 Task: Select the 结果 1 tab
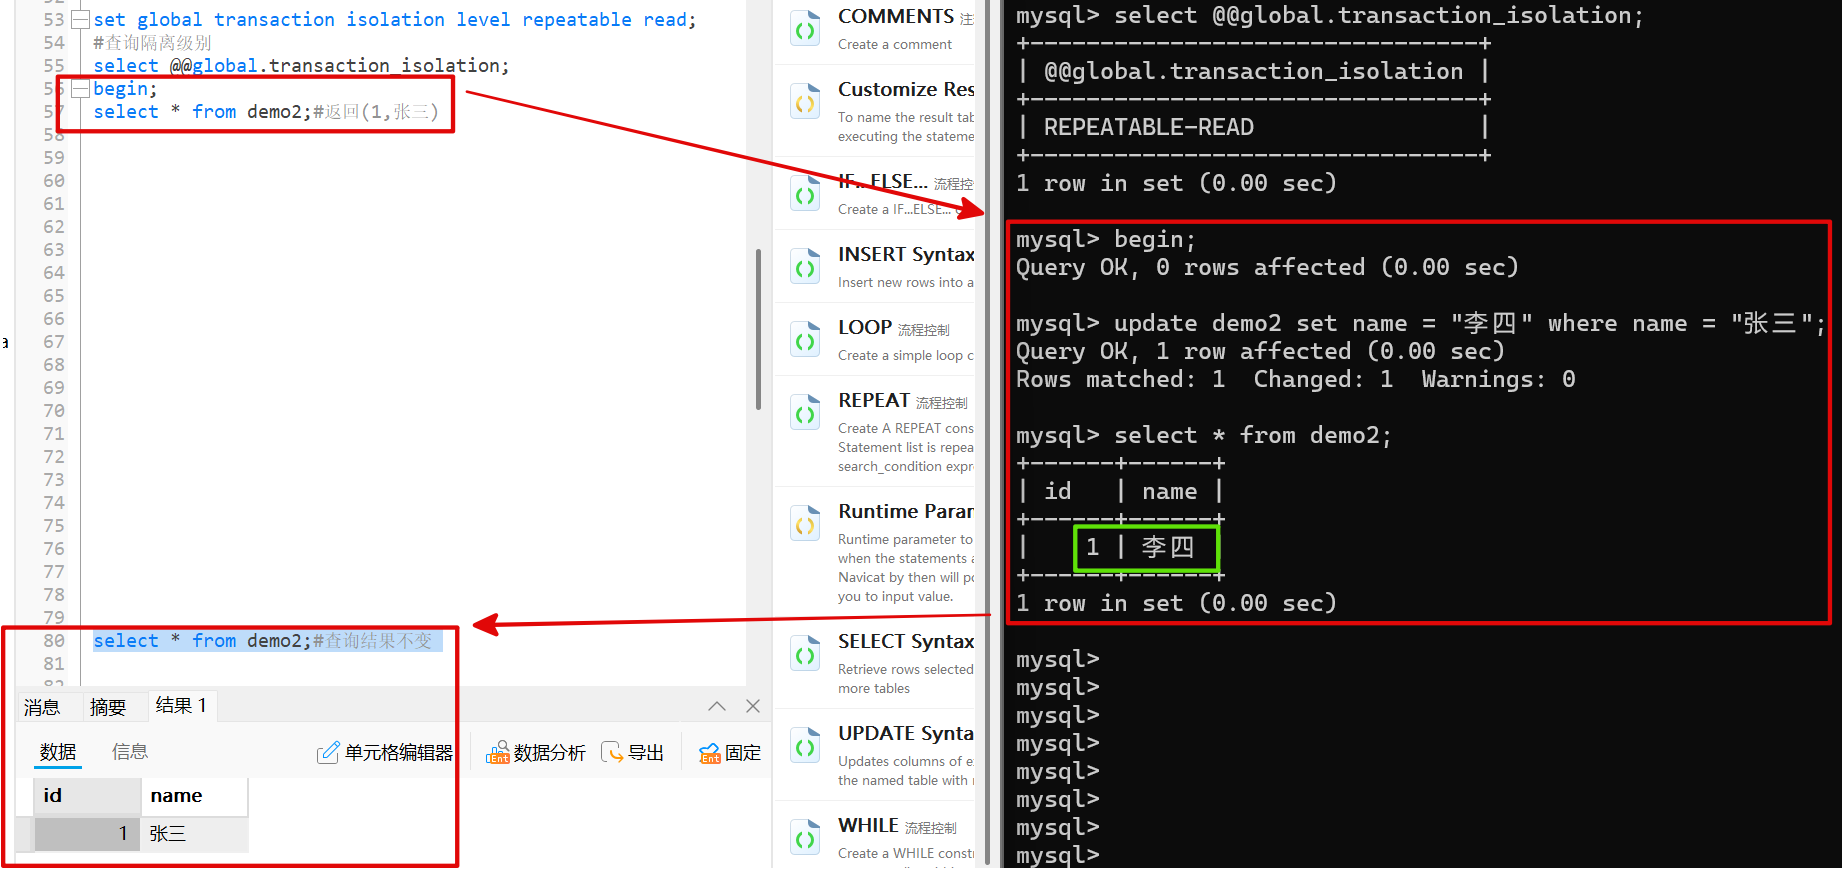click(x=181, y=705)
